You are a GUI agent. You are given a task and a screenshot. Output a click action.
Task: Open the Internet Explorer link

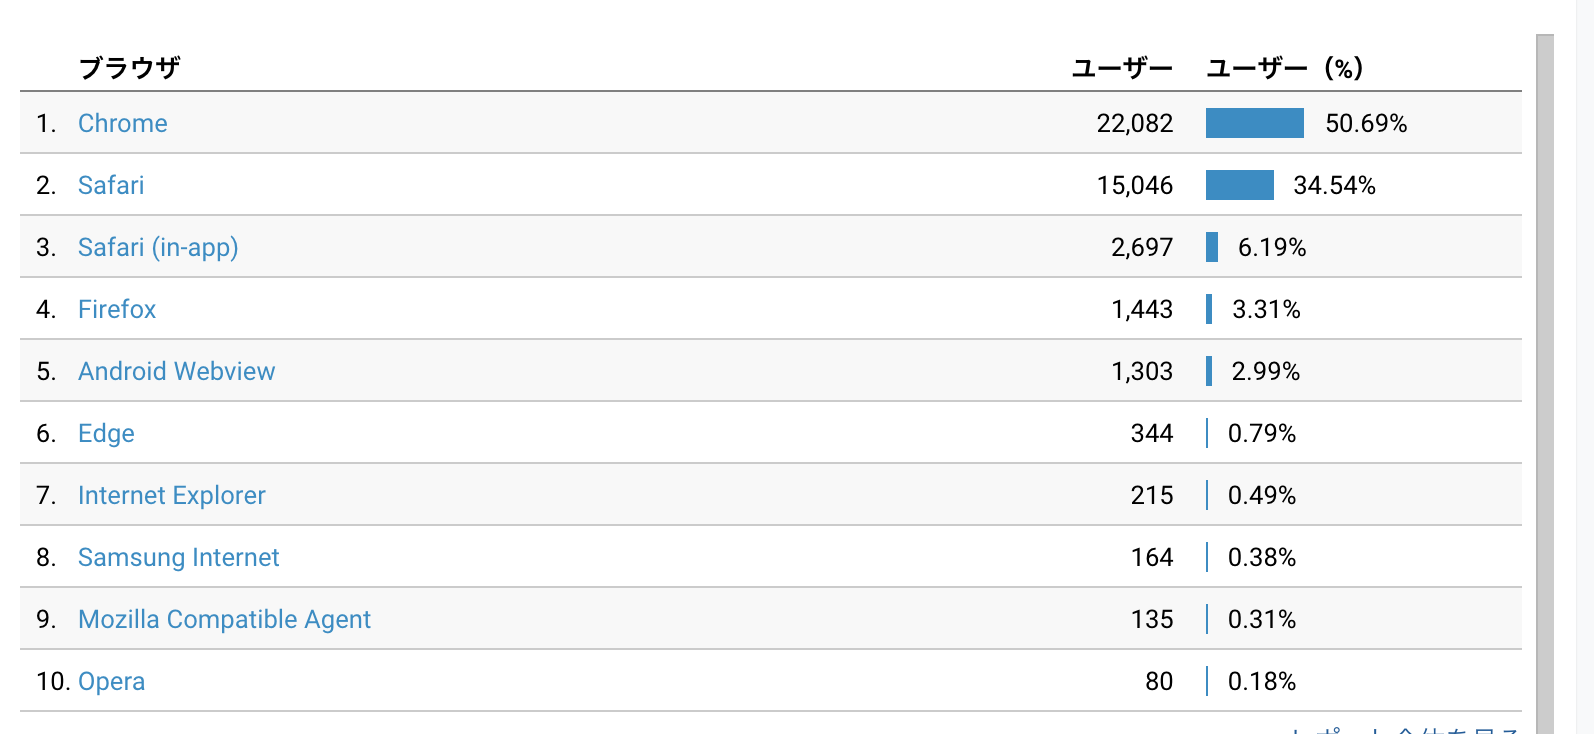pyautogui.click(x=171, y=495)
